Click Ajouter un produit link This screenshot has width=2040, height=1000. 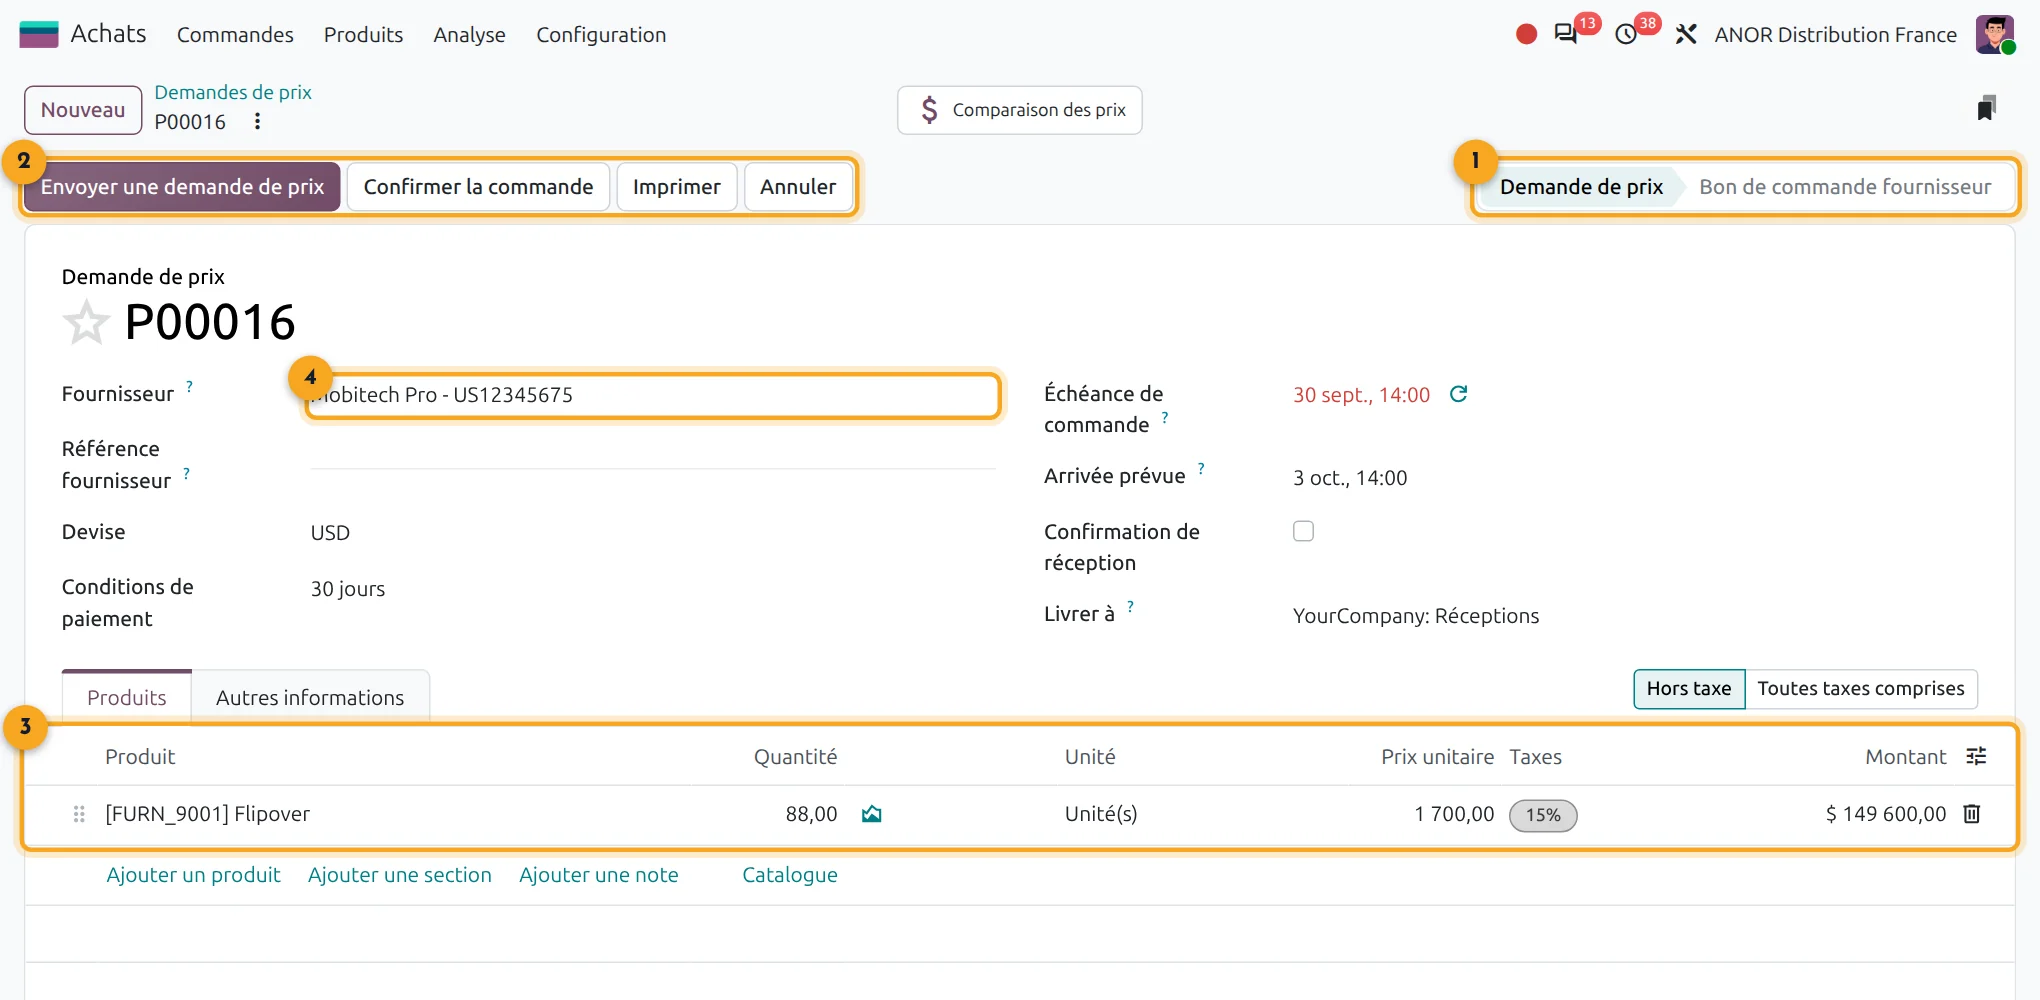(193, 875)
